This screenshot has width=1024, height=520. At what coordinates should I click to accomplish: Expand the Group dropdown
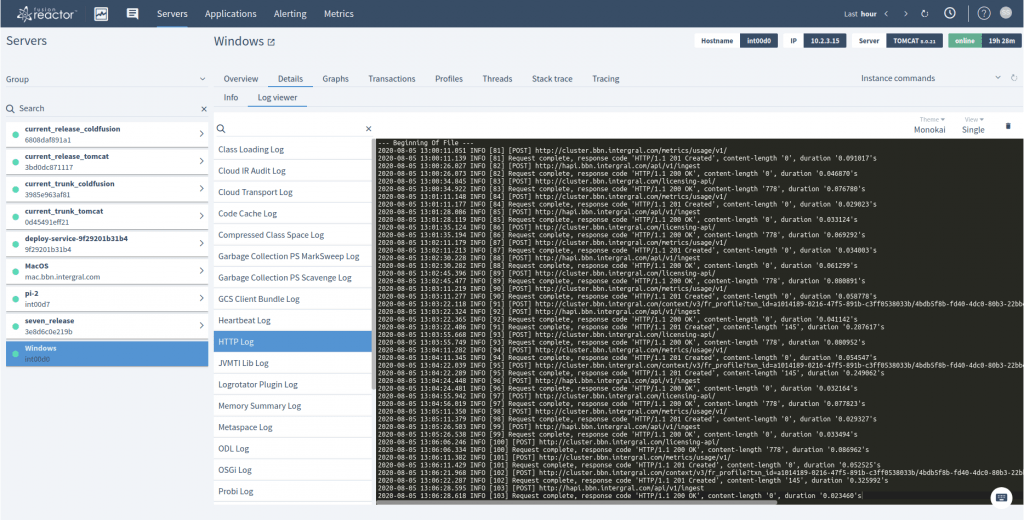[x=106, y=79]
